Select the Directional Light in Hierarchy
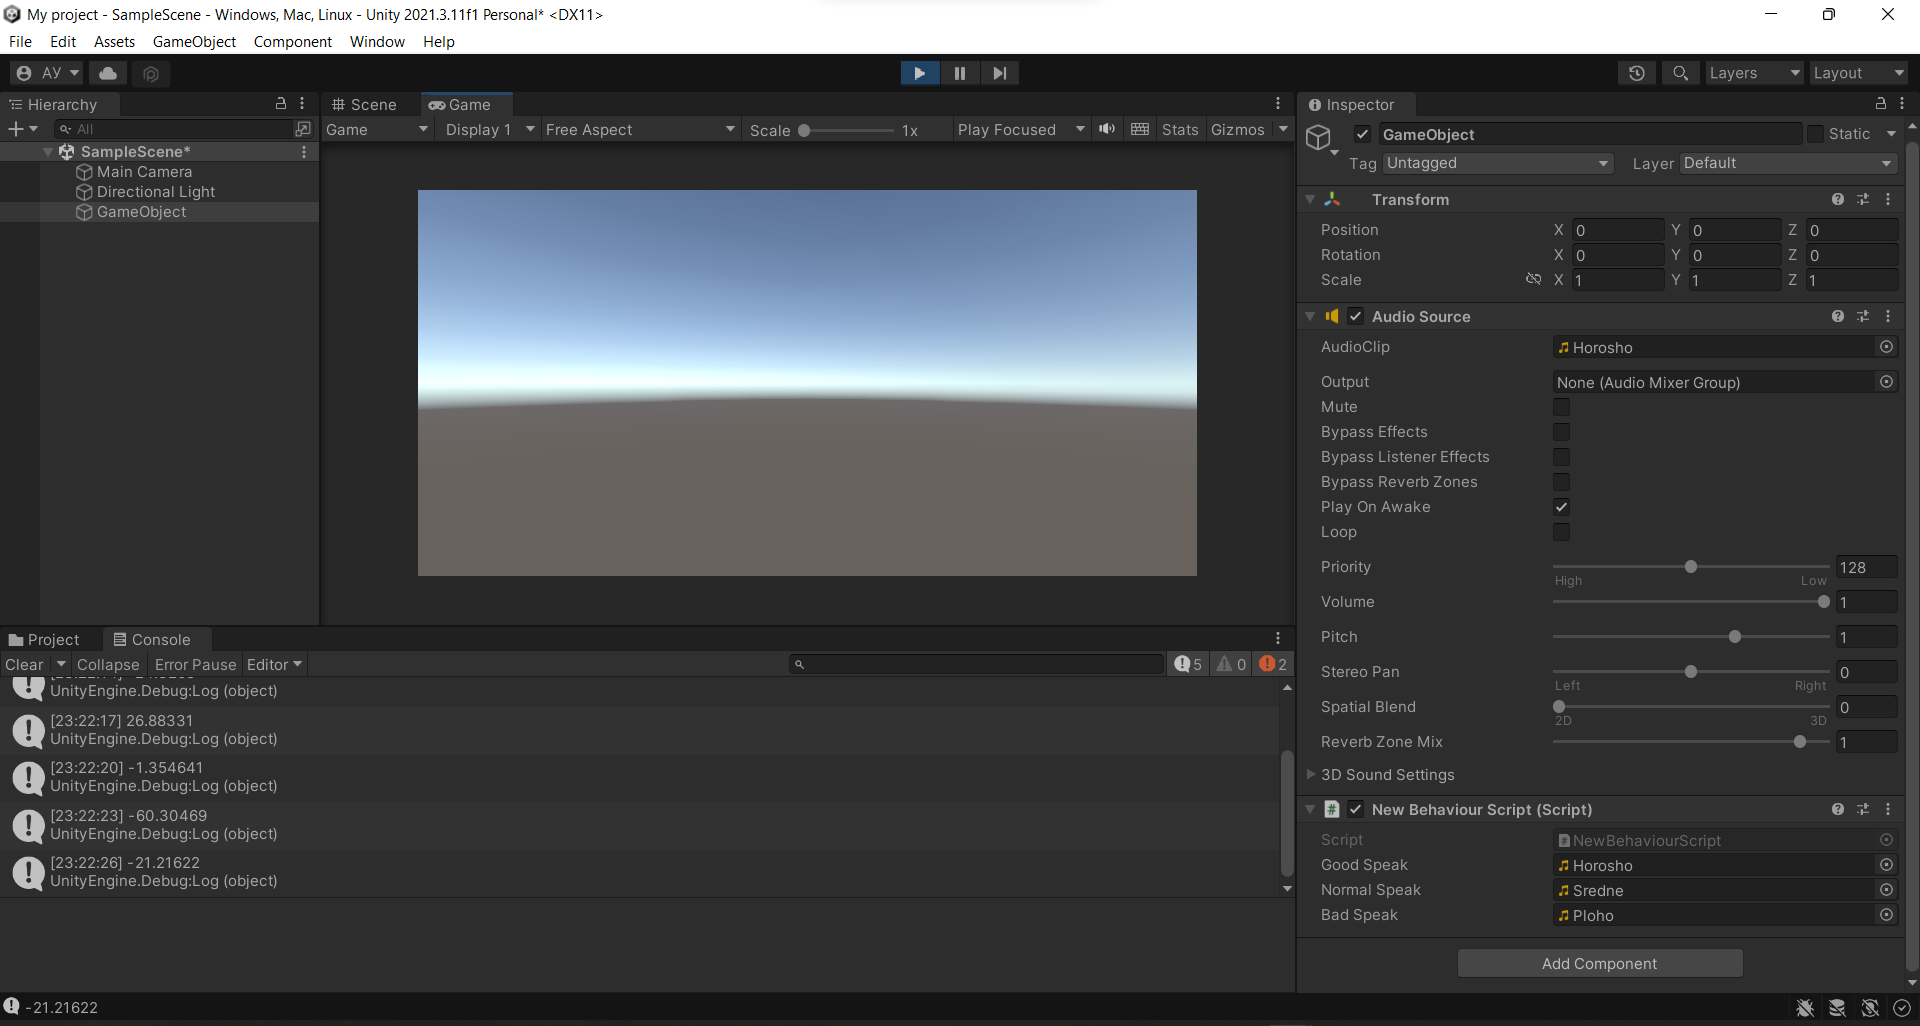This screenshot has height=1026, width=1920. click(156, 191)
